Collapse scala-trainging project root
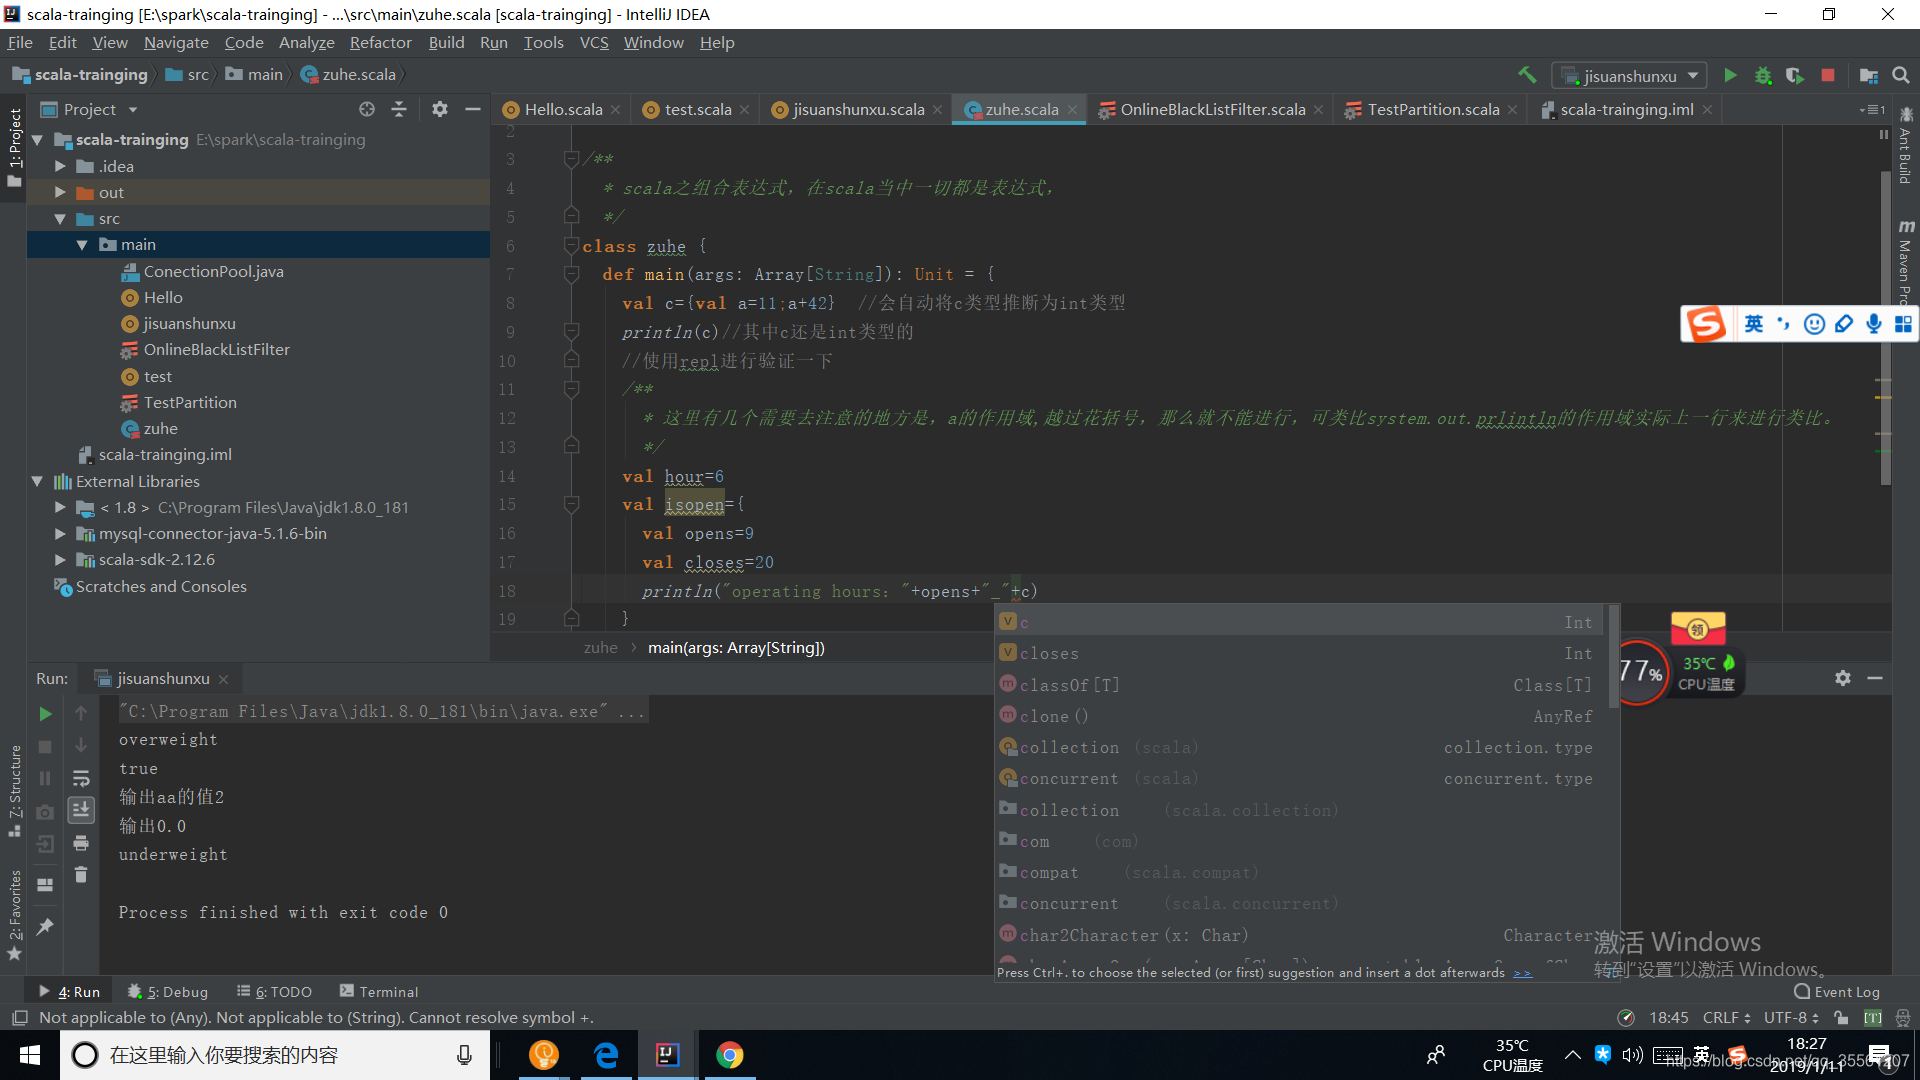The width and height of the screenshot is (1920, 1080). 38,140
